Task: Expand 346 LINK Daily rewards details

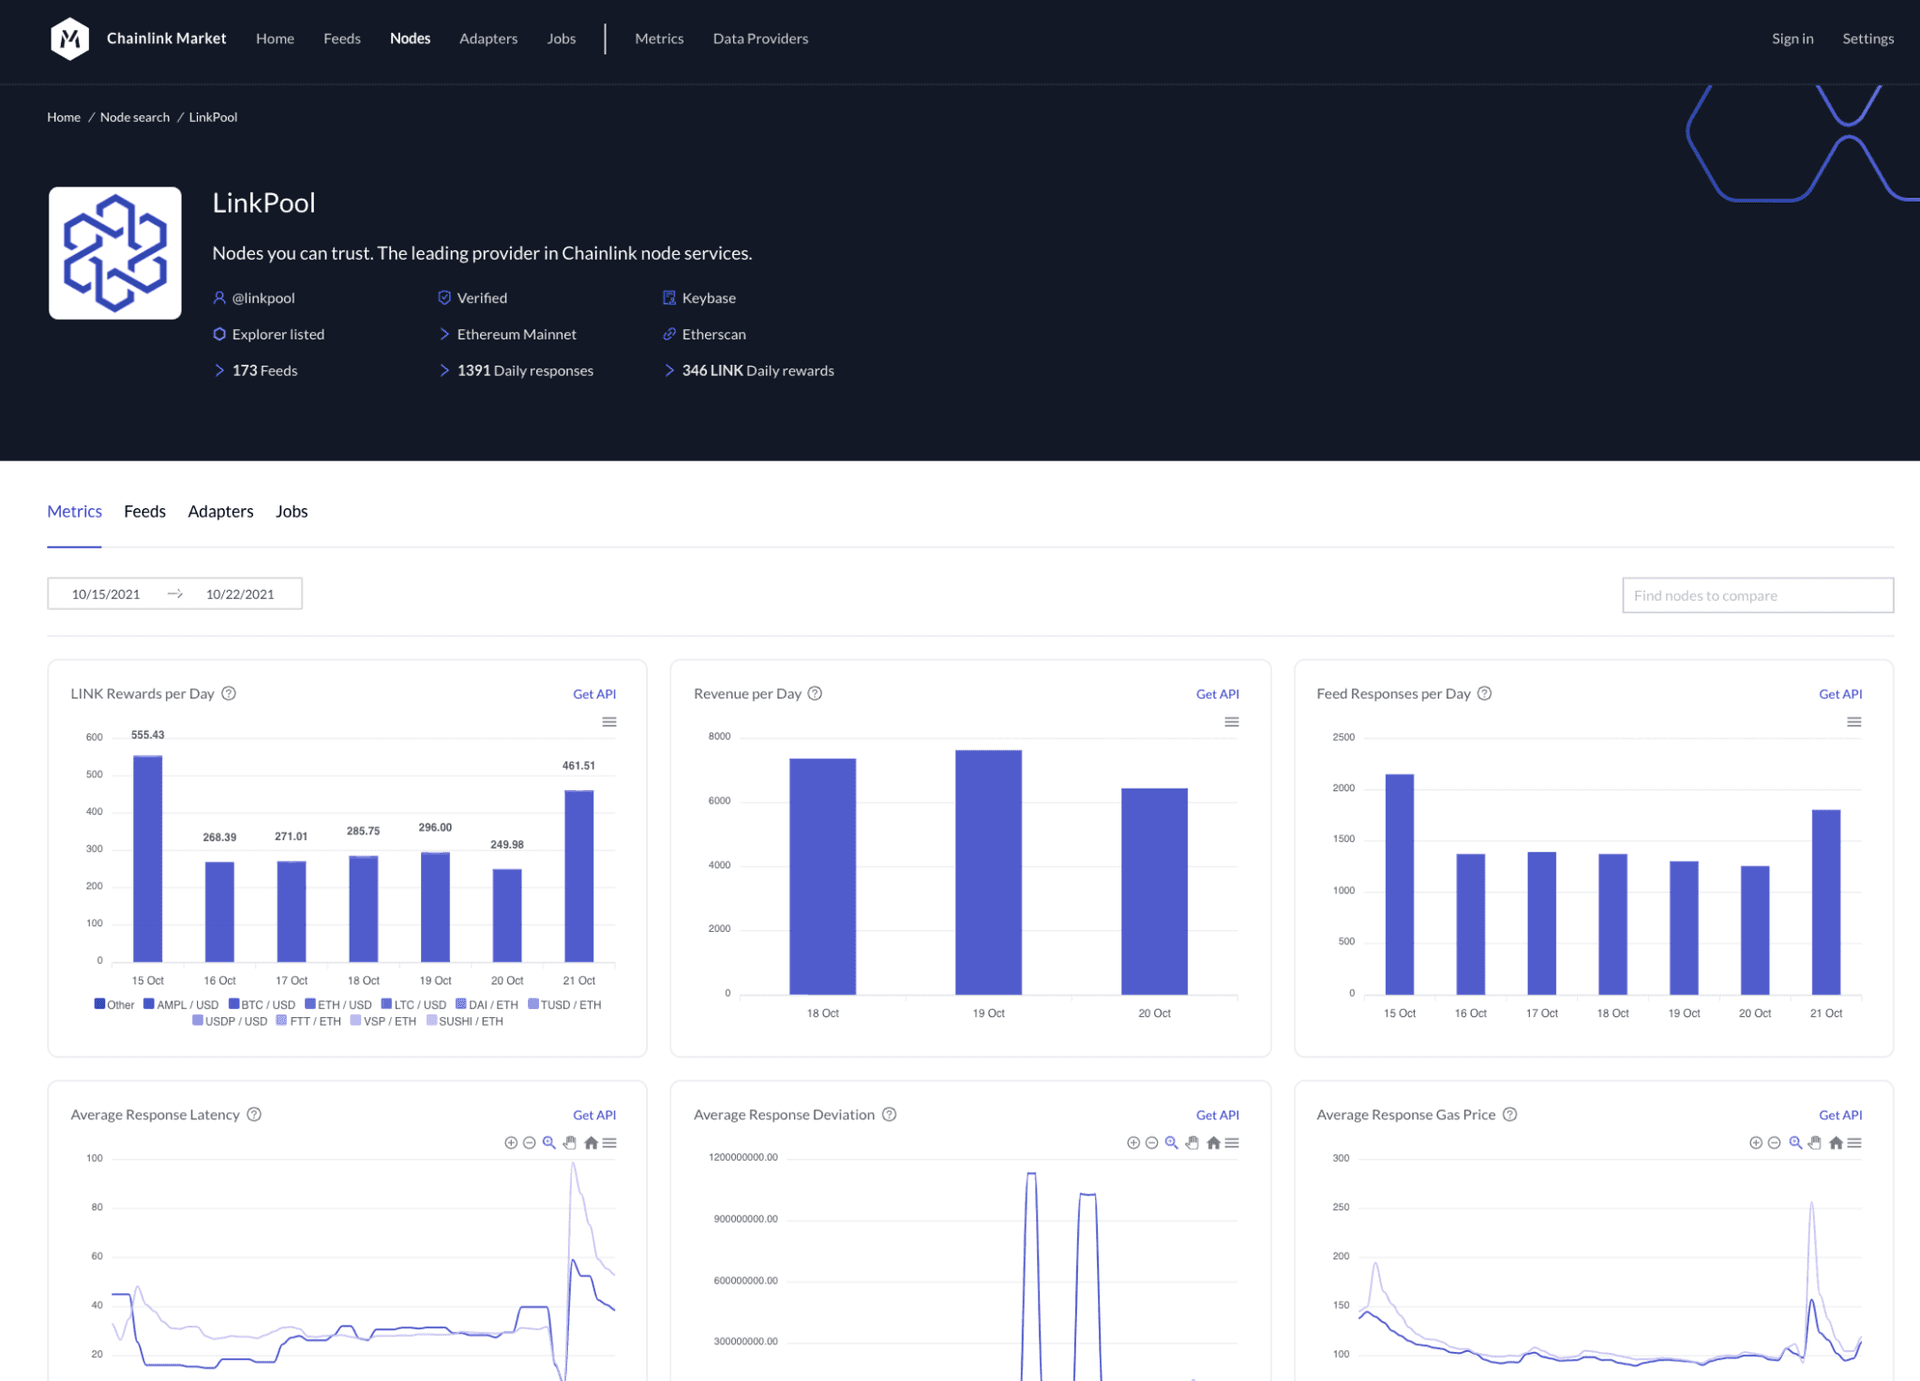Action: 749,370
